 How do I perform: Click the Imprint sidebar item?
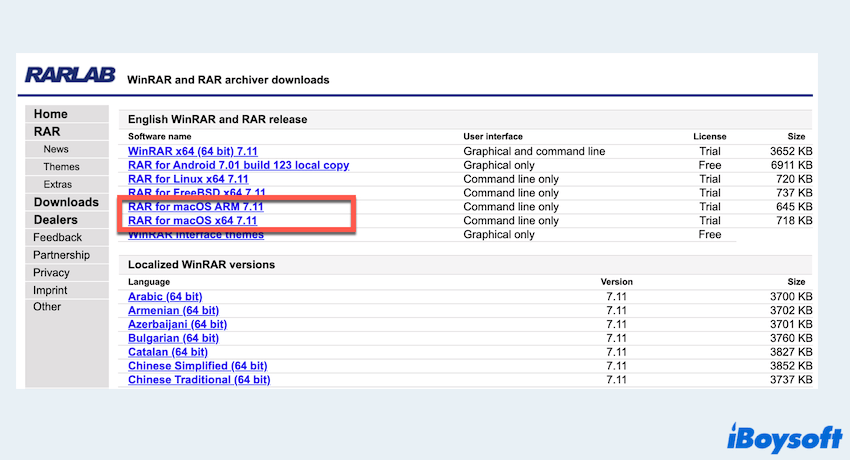[x=52, y=290]
